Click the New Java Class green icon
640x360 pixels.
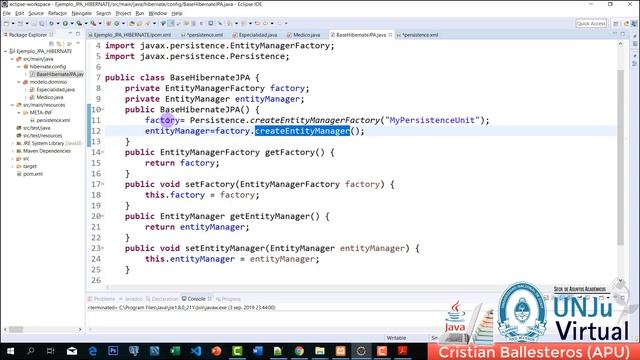click(117, 23)
